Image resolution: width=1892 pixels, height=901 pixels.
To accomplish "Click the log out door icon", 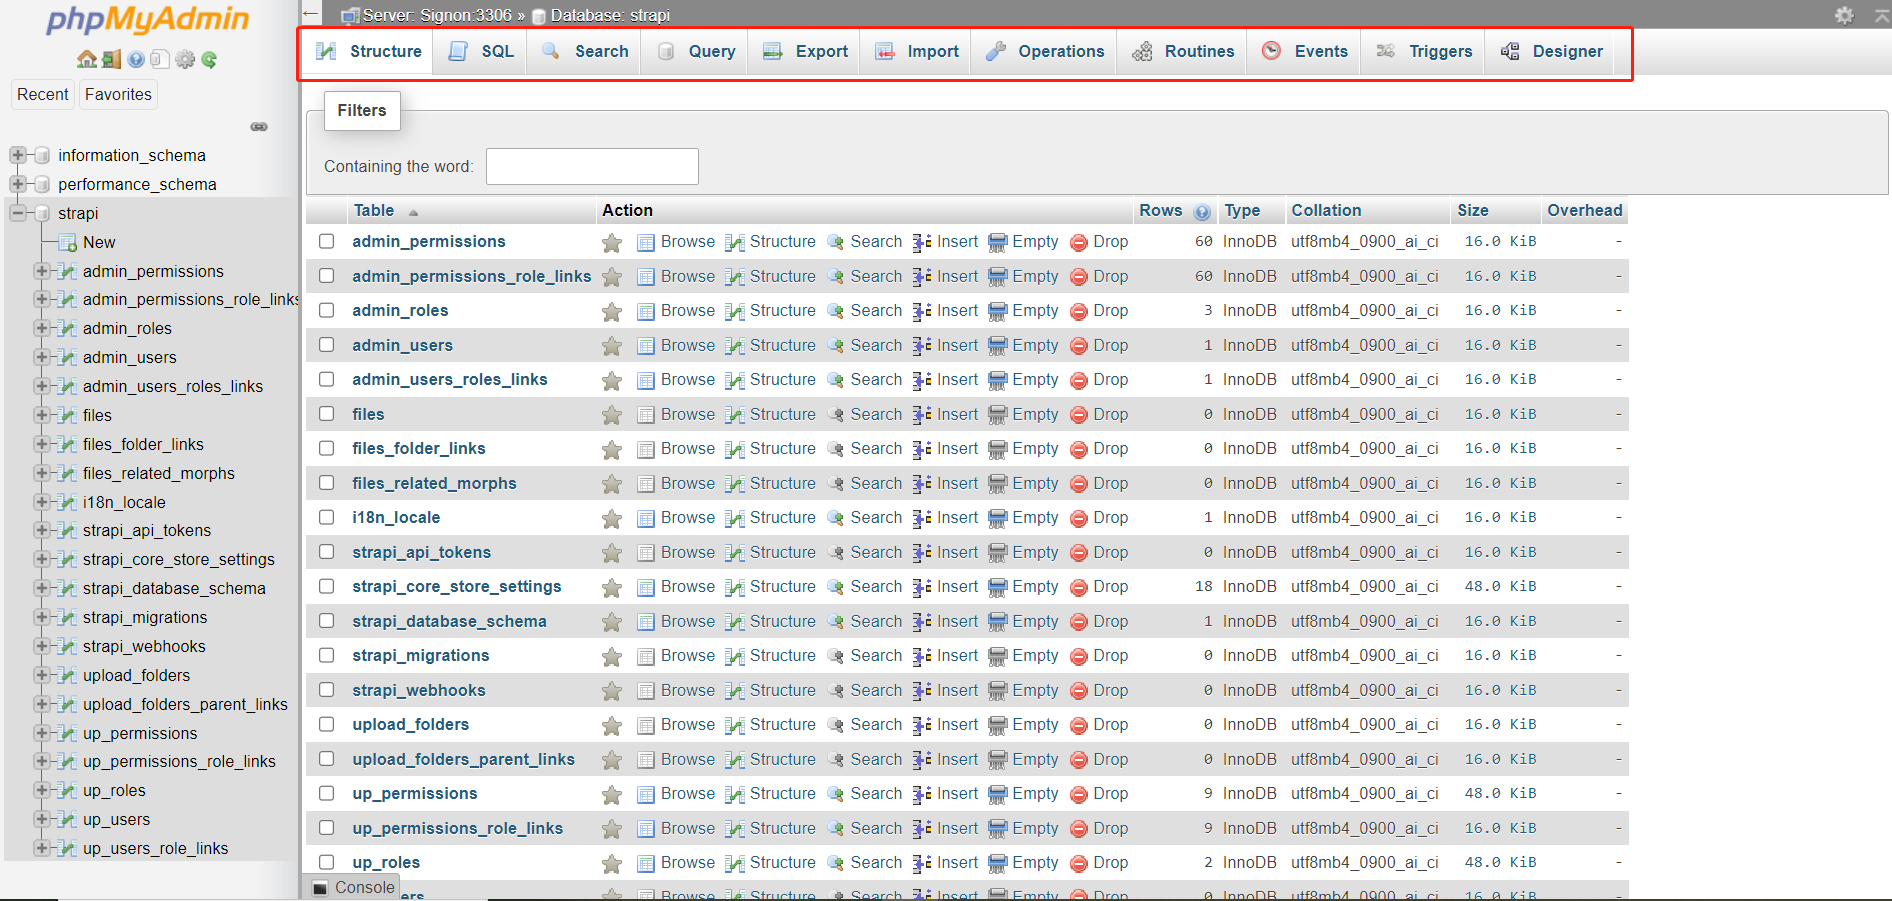I will click(111, 59).
